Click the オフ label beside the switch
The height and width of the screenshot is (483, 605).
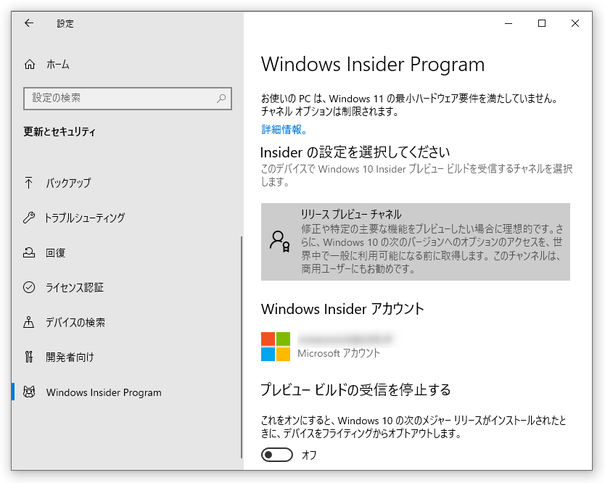click(x=309, y=455)
